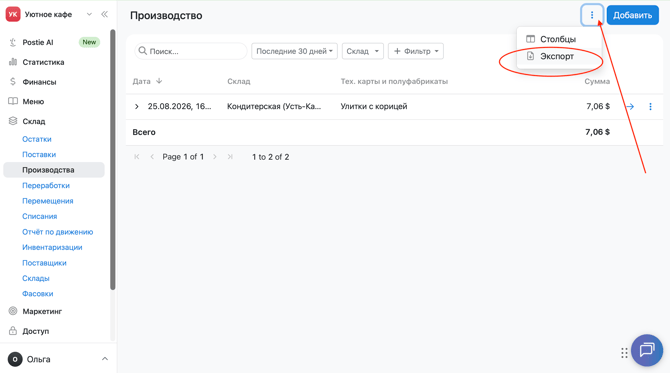
Task: Click the Добавить button
Action: coord(632,15)
